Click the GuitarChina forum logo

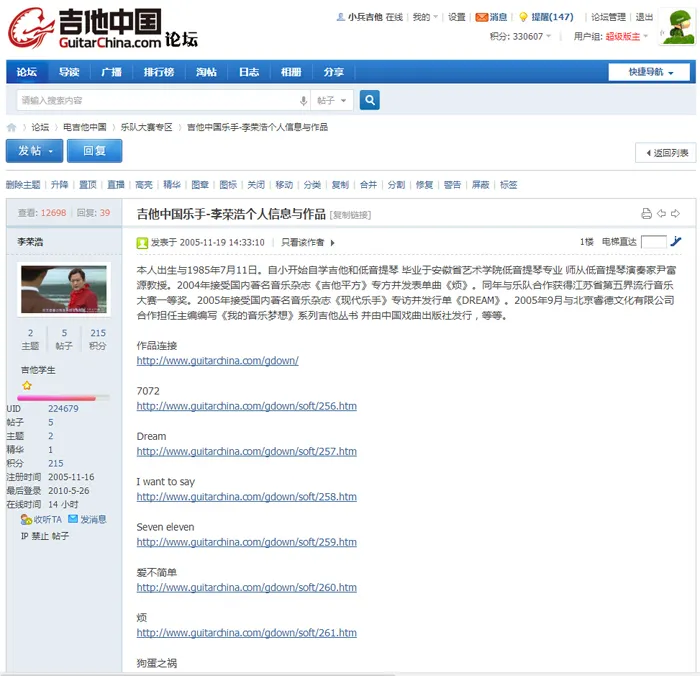[x=103, y=28]
